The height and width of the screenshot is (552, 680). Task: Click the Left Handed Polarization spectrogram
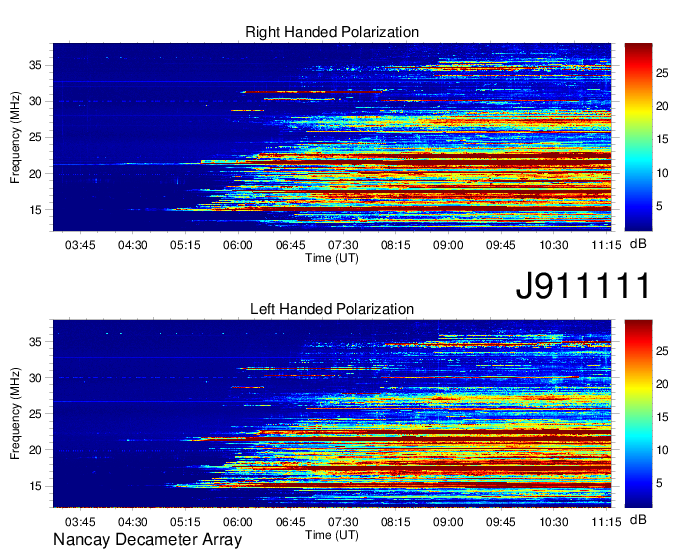click(332, 414)
